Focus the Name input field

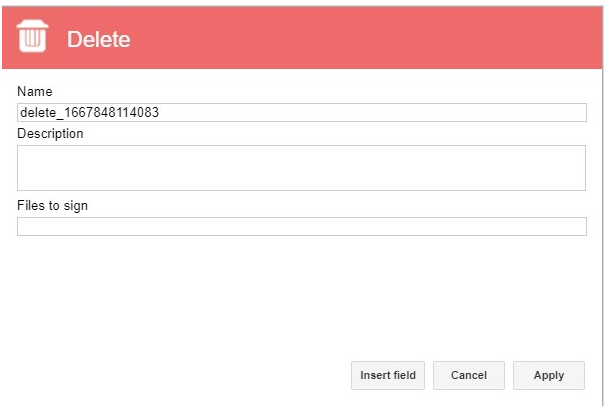(302, 113)
